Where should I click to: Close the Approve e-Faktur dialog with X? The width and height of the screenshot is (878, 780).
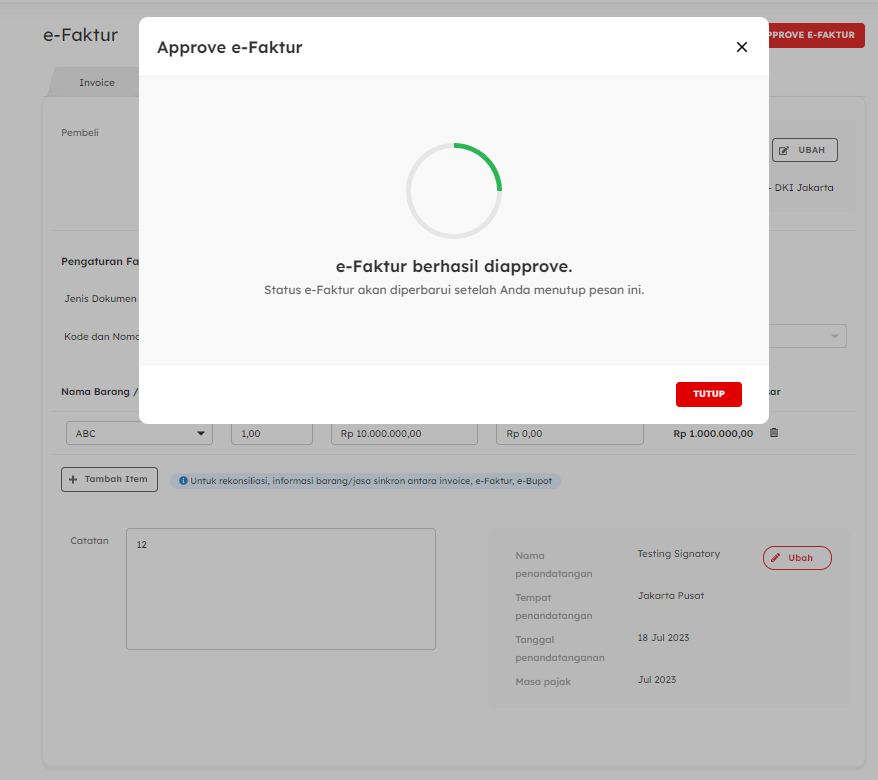(741, 47)
